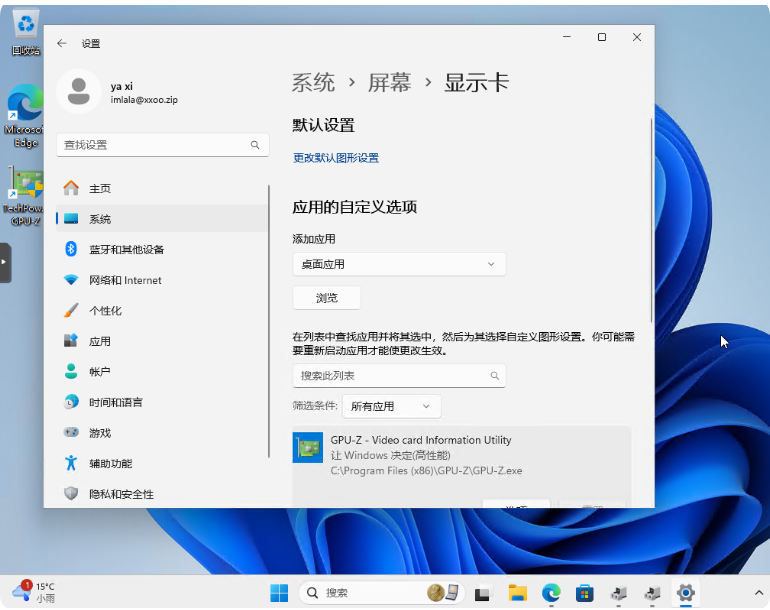Click the 应用 apps icon in sidebar
The height and width of the screenshot is (610, 770).
pos(71,341)
